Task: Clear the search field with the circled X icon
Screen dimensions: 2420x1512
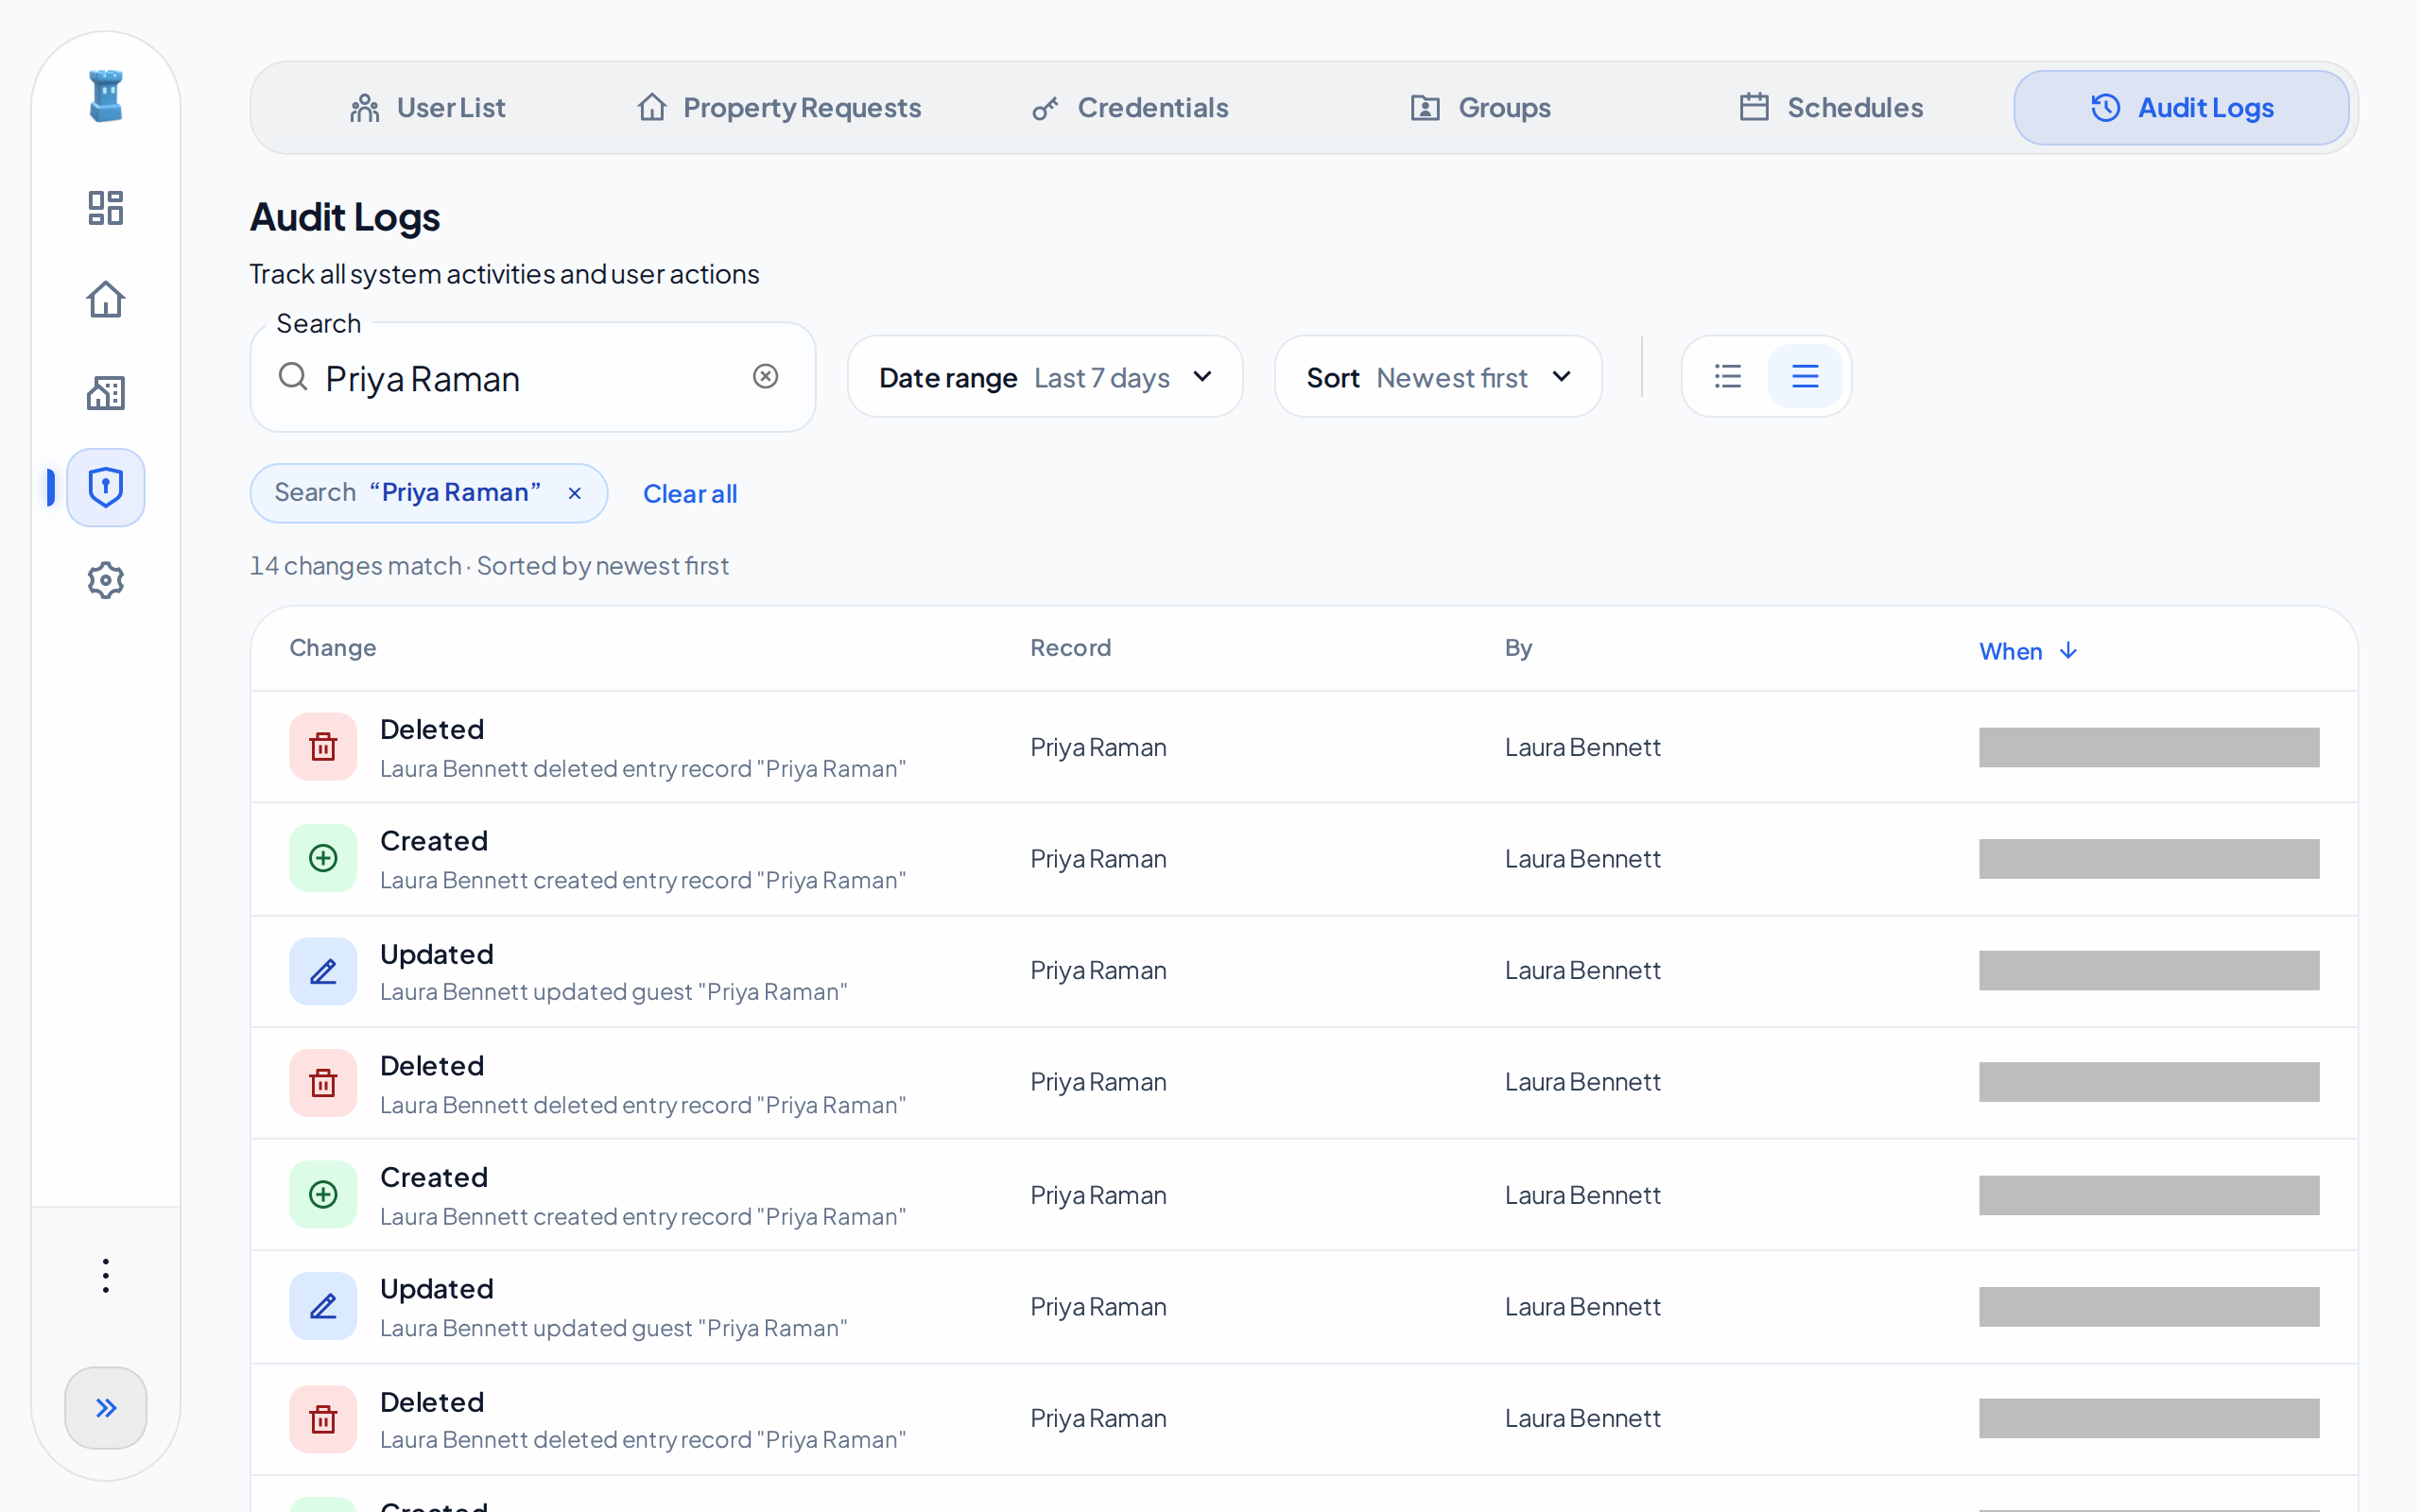Action: click(765, 376)
